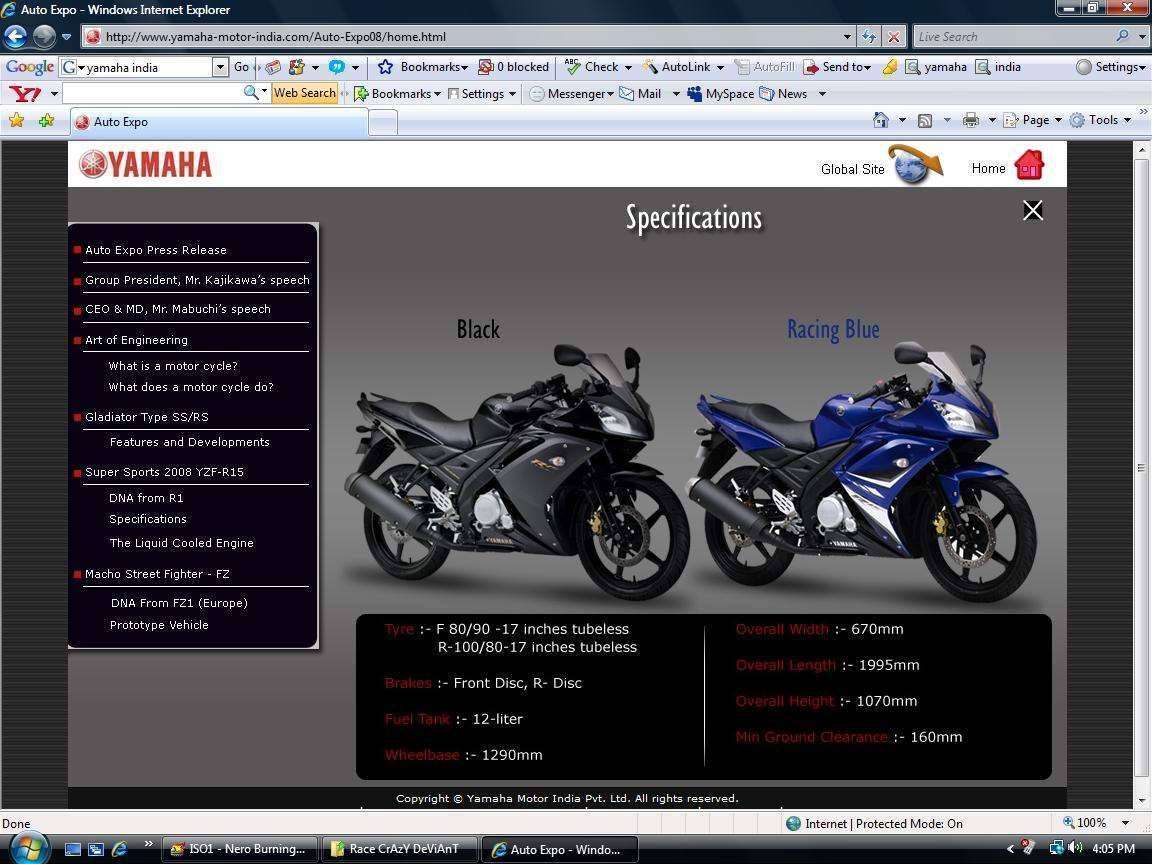Click the 0 blocked popup blocker

pyautogui.click(x=514, y=67)
